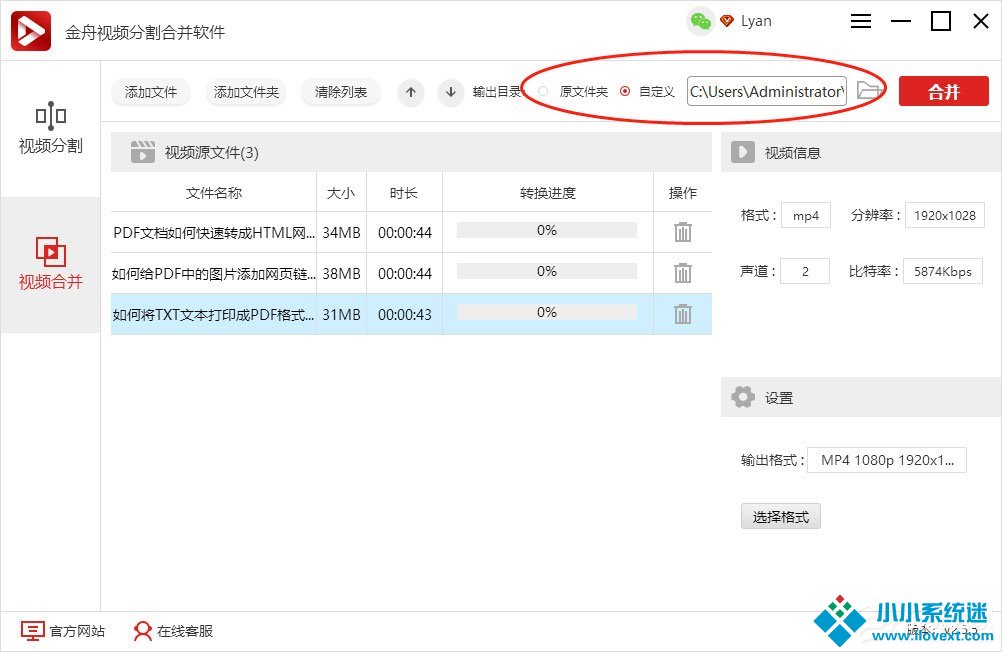Open the output folder browse icon

868,91
